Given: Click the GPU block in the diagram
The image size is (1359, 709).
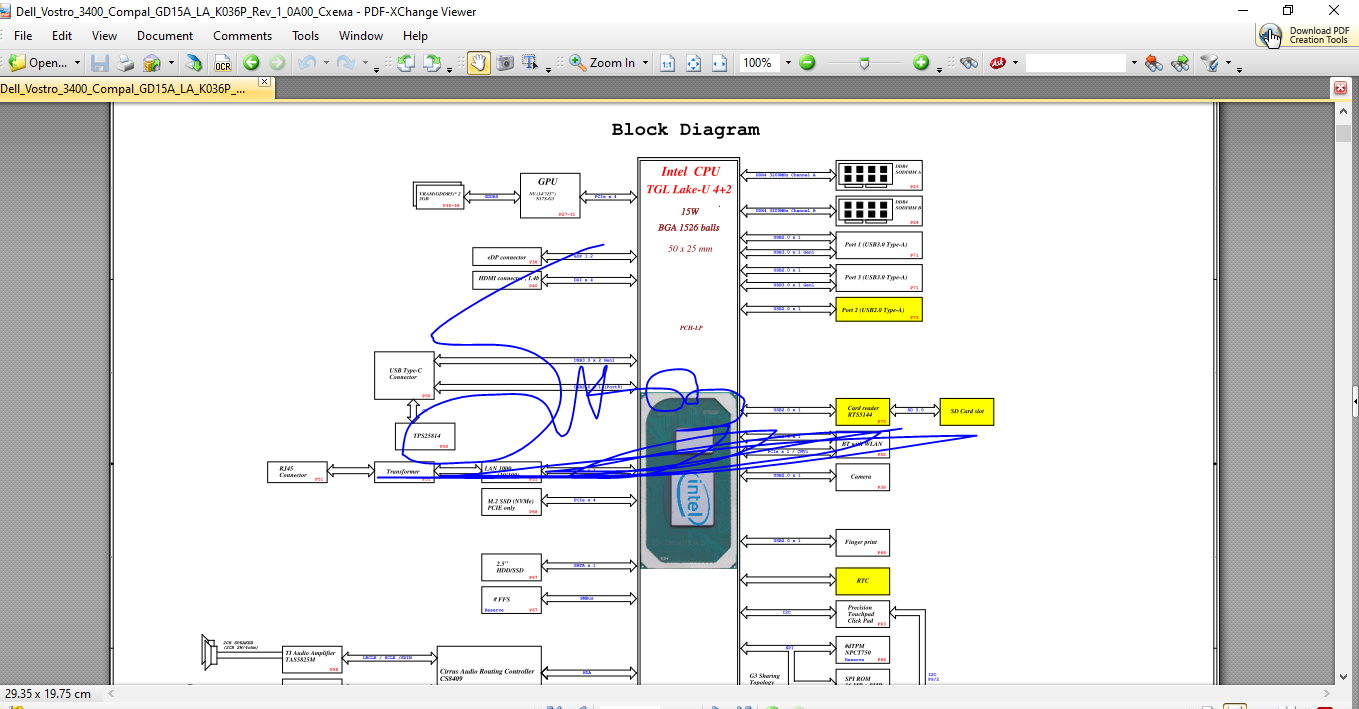Looking at the screenshot, I should (550, 196).
